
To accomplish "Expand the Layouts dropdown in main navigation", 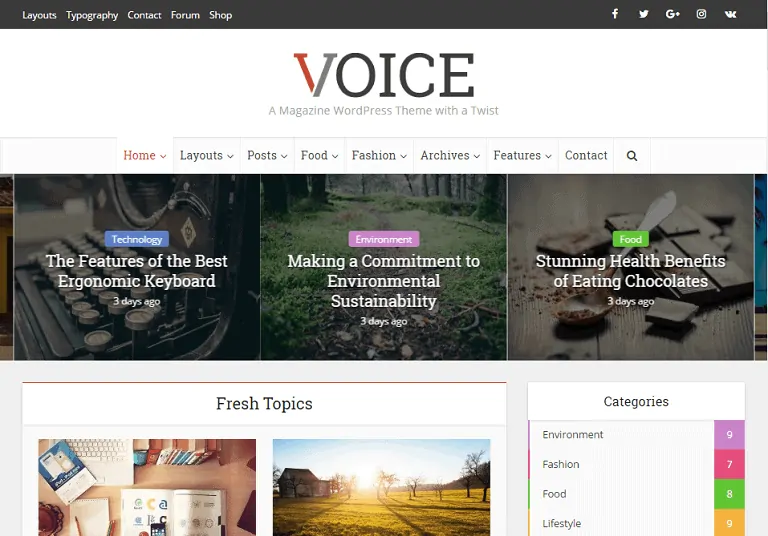I will click(206, 155).
